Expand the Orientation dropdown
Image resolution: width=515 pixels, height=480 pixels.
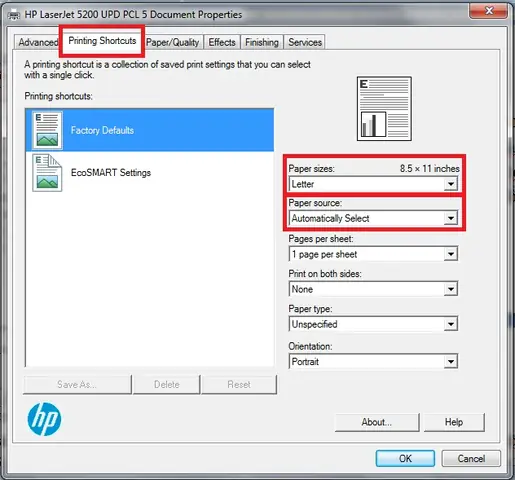click(450, 362)
